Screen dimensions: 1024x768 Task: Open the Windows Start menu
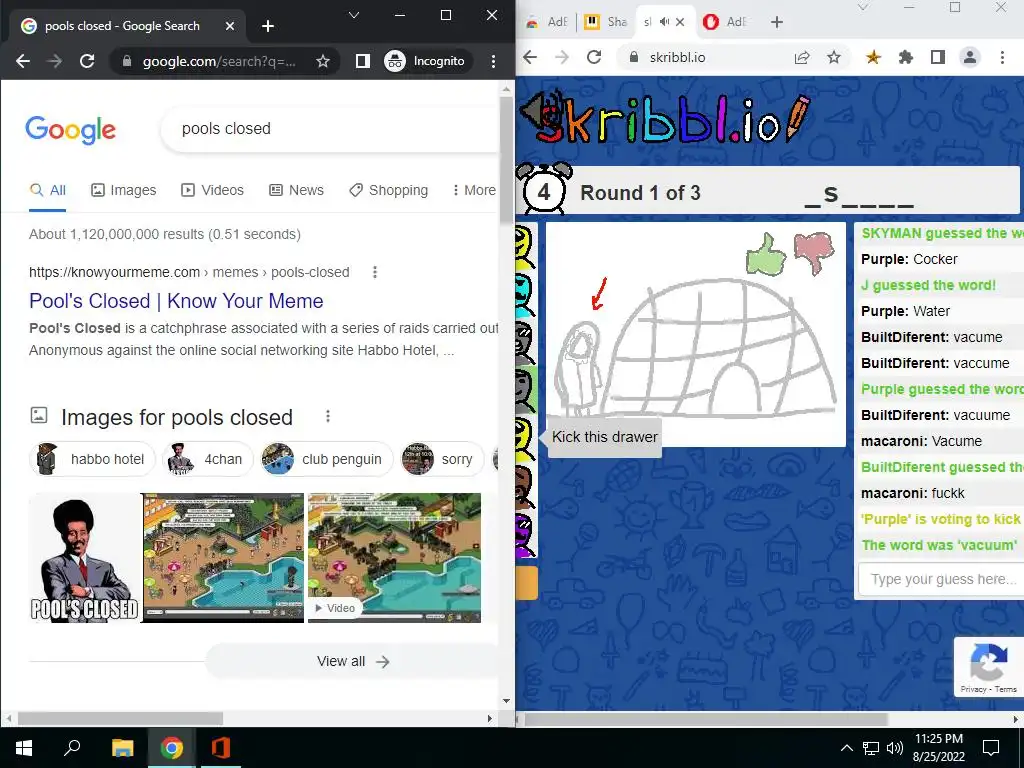(24, 748)
